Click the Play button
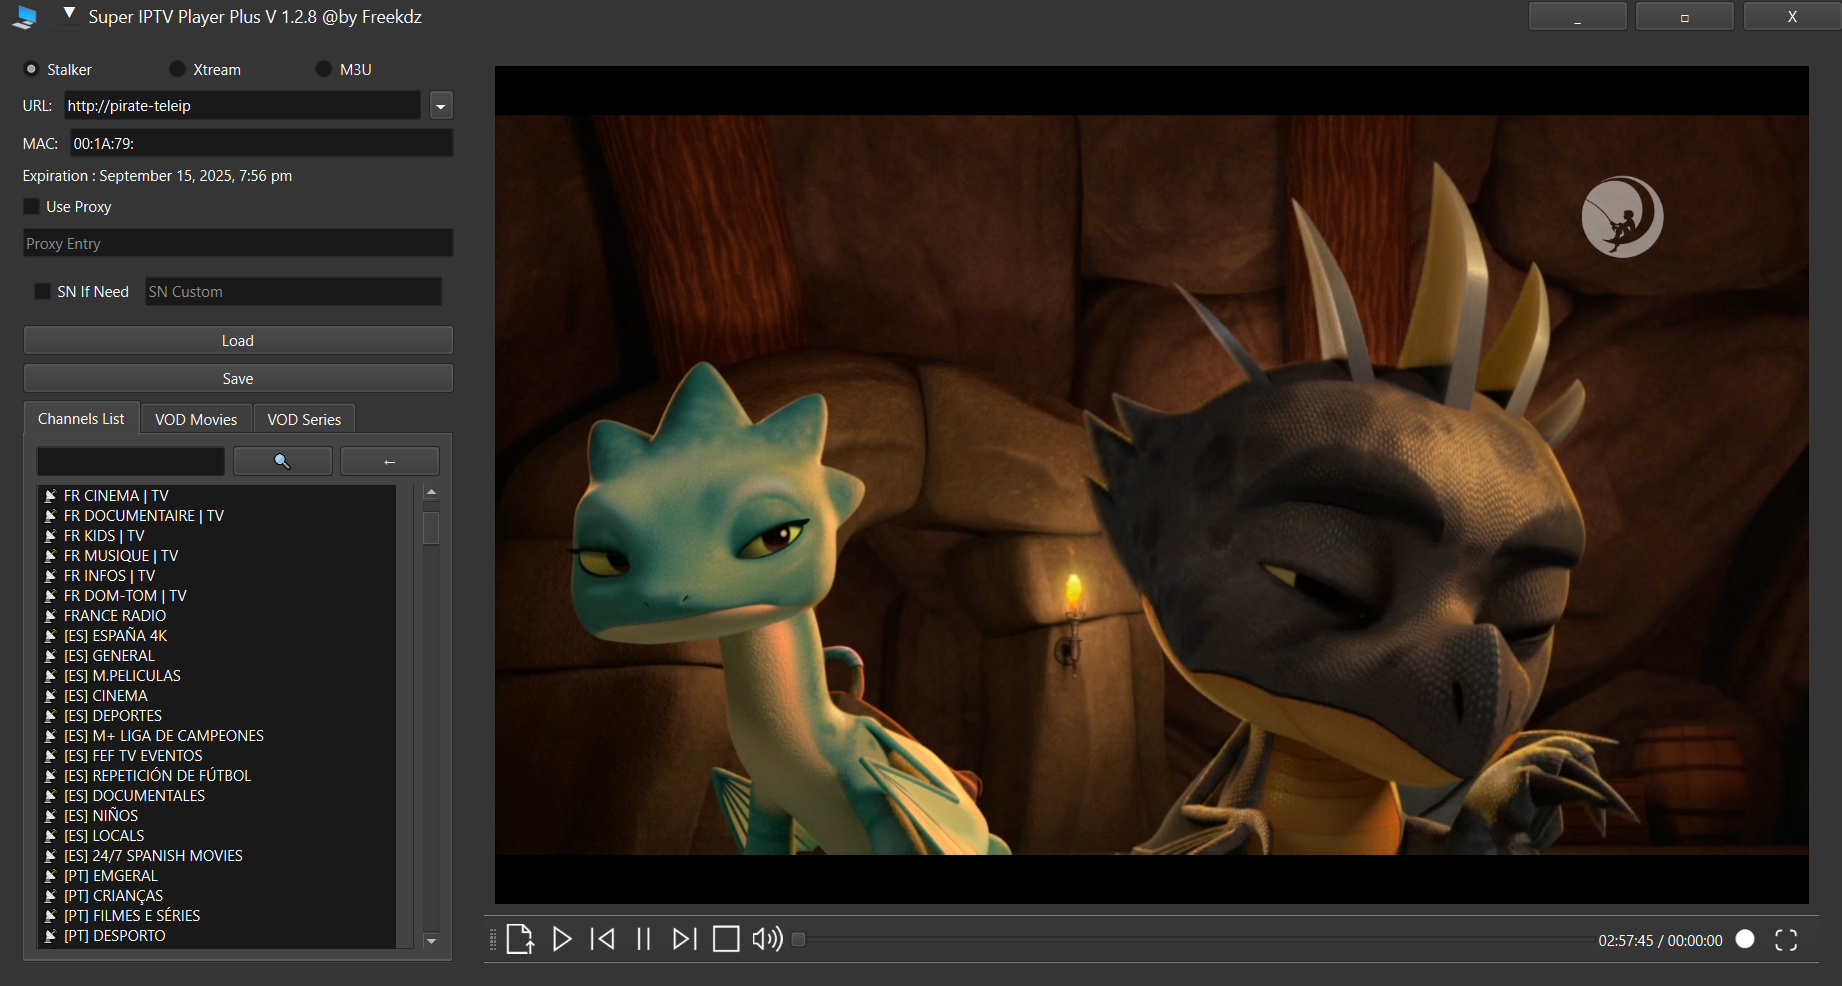The height and width of the screenshot is (986, 1842). pyautogui.click(x=562, y=939)
